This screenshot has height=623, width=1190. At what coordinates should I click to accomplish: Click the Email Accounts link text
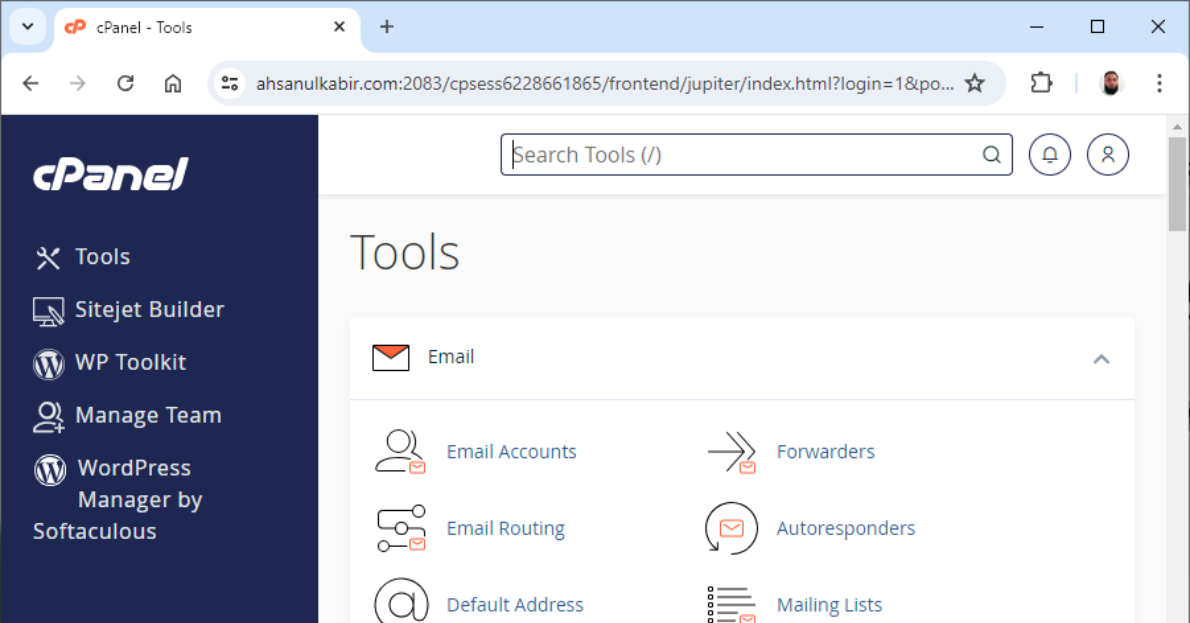click(x=511, y=452)
